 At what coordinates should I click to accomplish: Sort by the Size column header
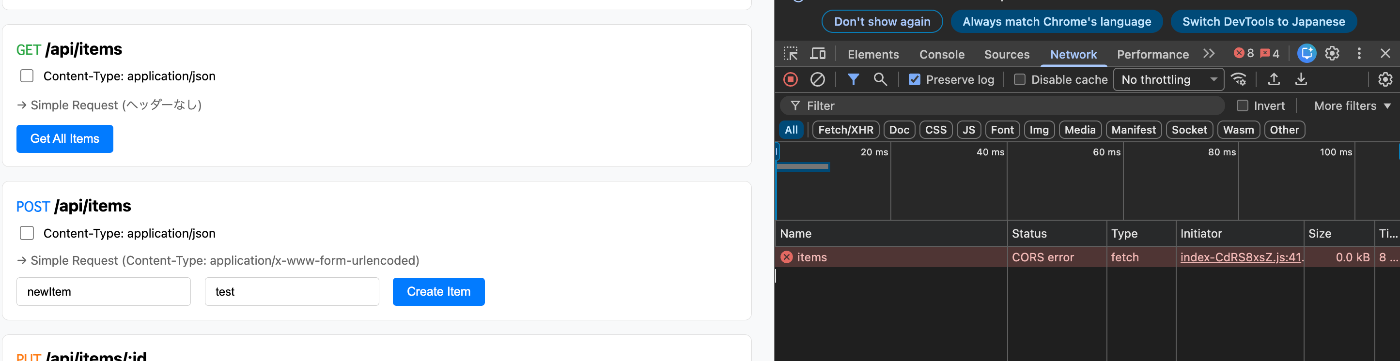(1338, 234)
